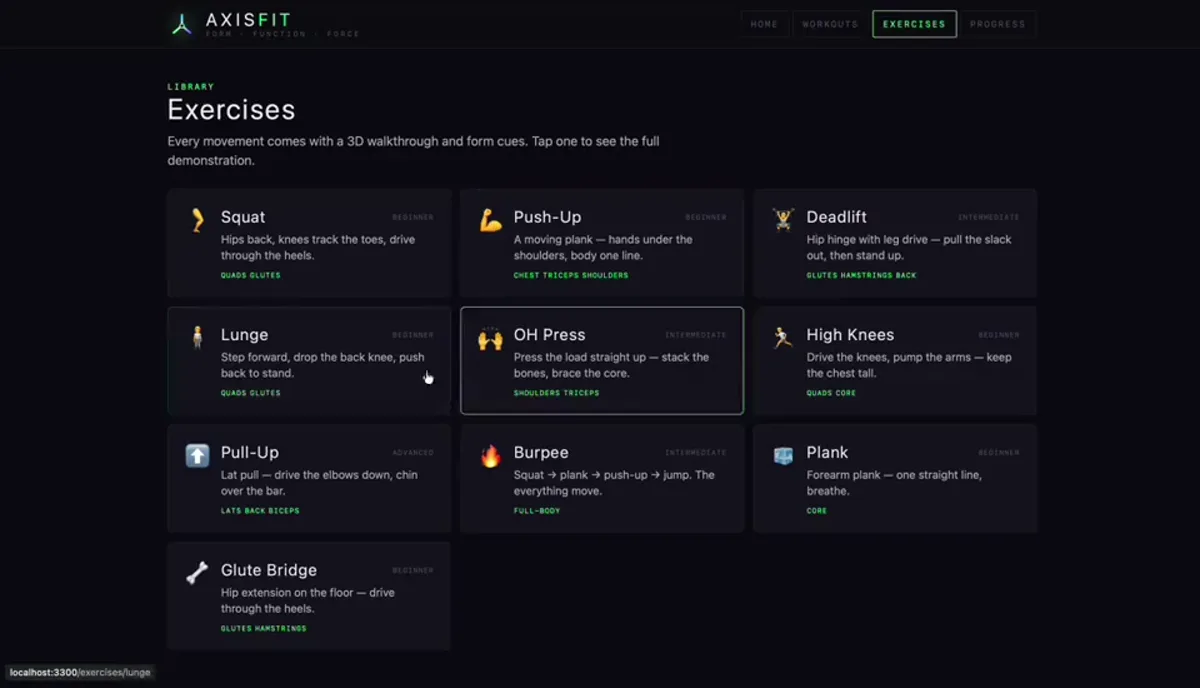
Task: Open the Deadlift exercise title
Action: 837,217
